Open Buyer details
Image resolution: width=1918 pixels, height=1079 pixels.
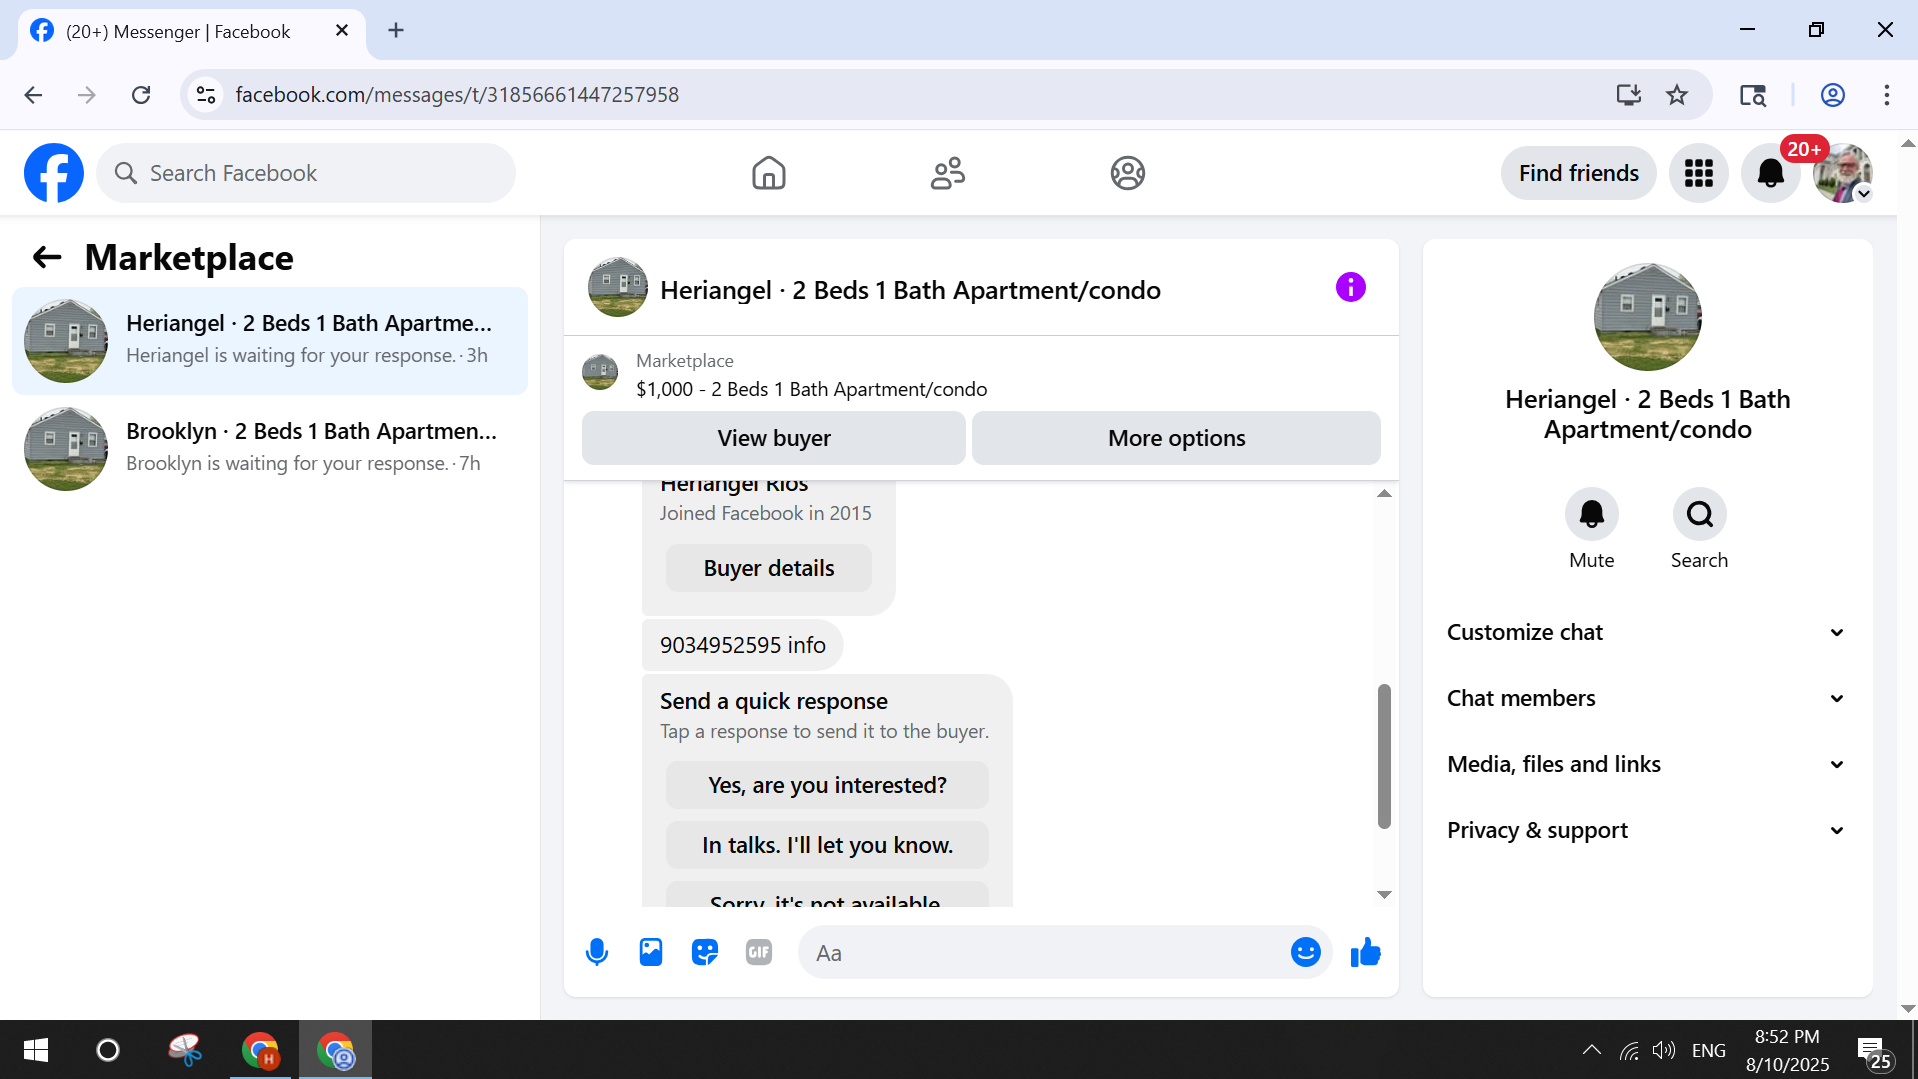coord(768,568)
